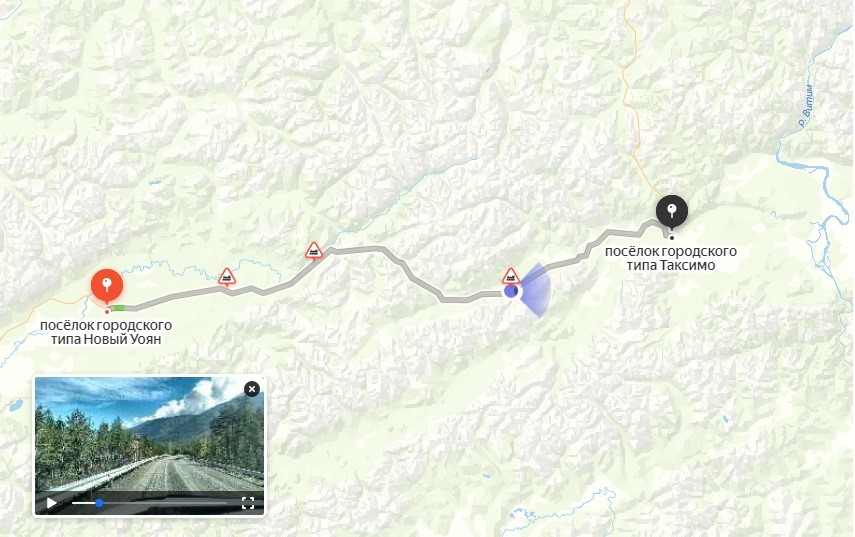The width and height of the screenshot is (855, 537).
Task: Click the black destination pin at Таксимо
Action: click(672, 211)
